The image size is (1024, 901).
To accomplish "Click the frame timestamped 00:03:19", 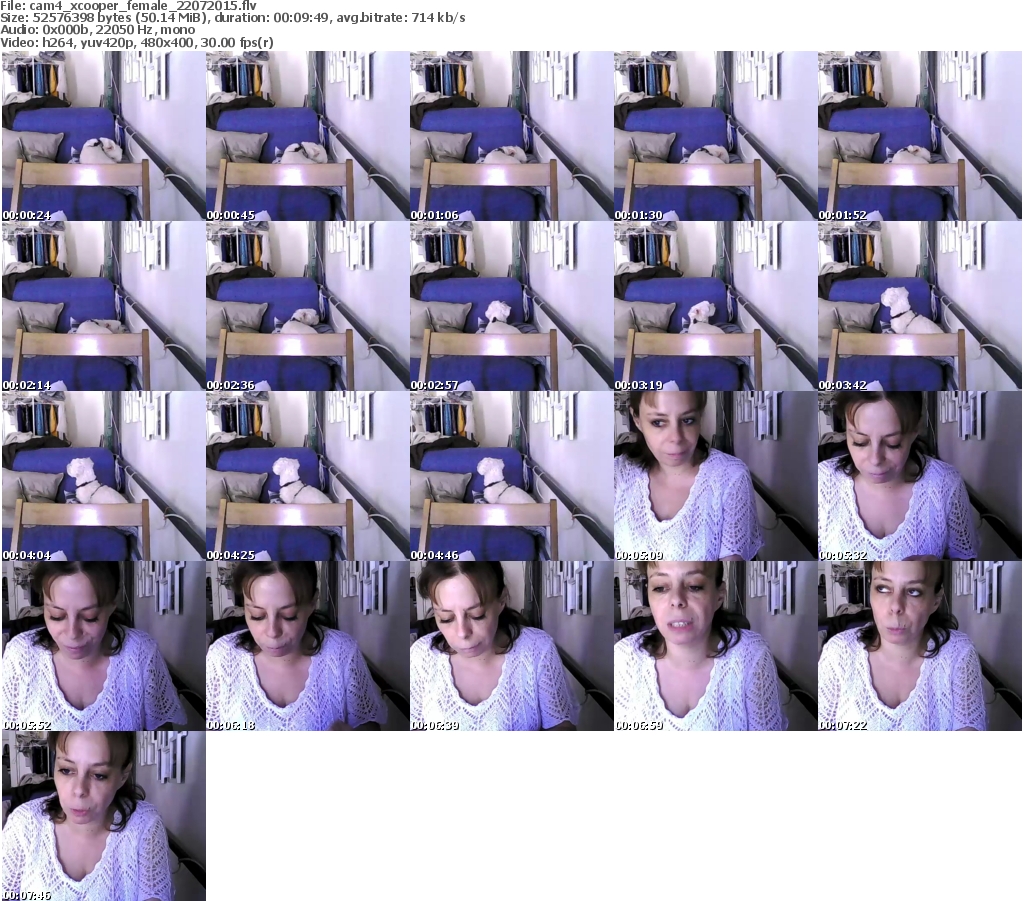I will click(715, 306).
